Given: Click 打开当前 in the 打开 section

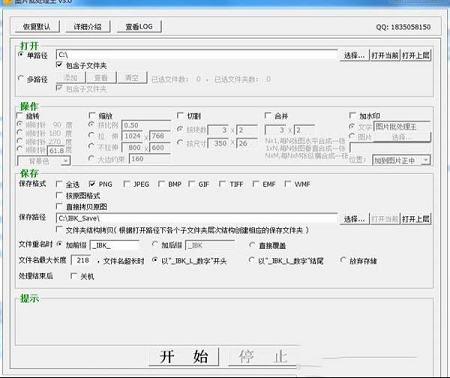Looking at the screenshot, I should 385,55.
